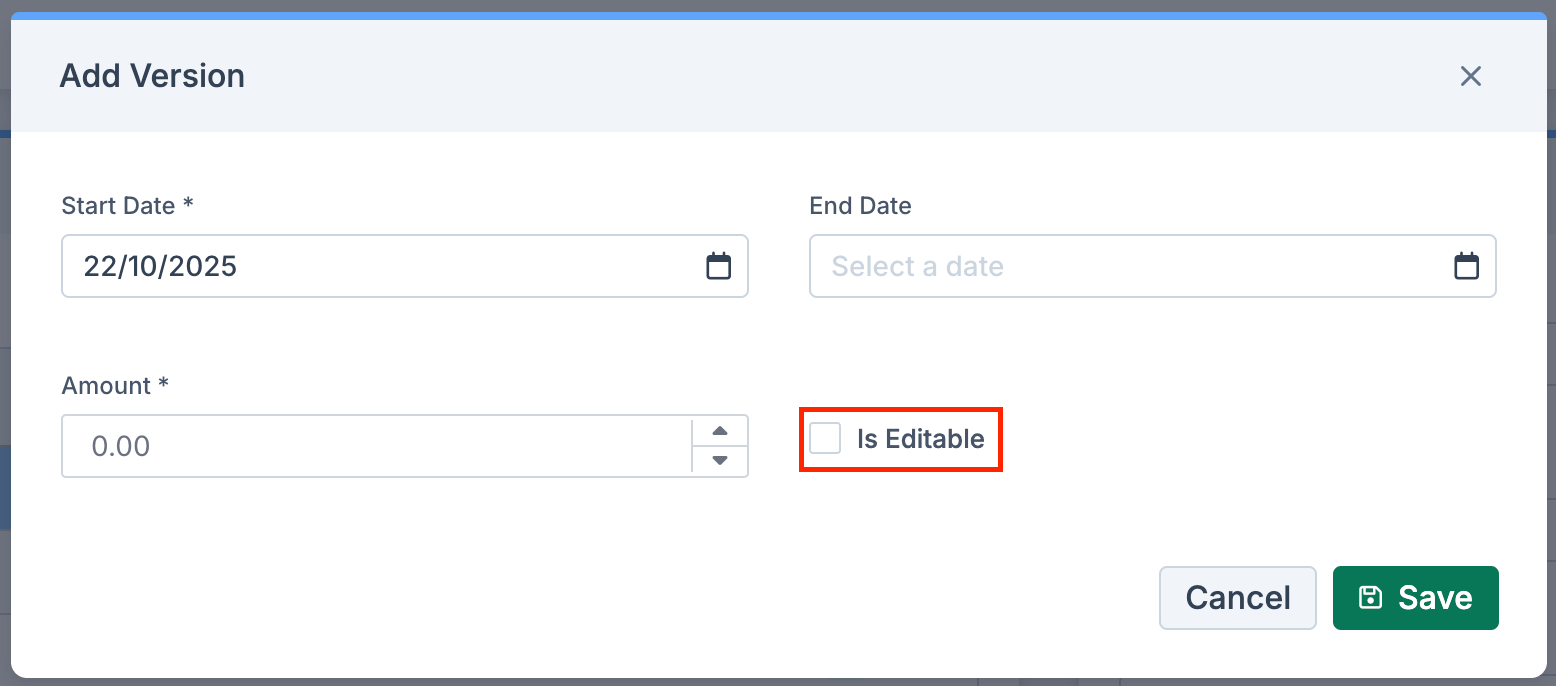Focus the Start Date input field

coord(405,266)
